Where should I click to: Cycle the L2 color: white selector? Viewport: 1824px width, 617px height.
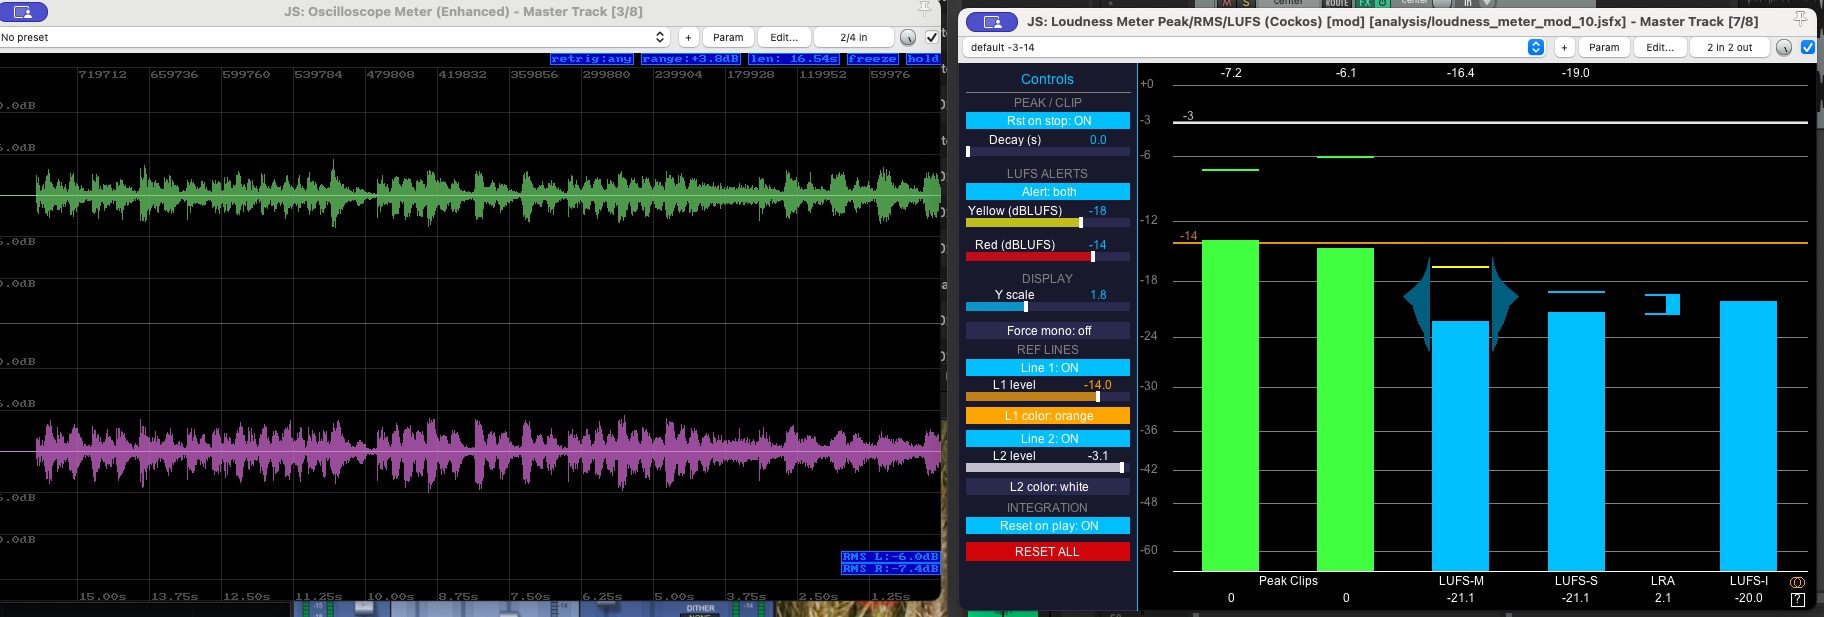(x=1048, y=487)
